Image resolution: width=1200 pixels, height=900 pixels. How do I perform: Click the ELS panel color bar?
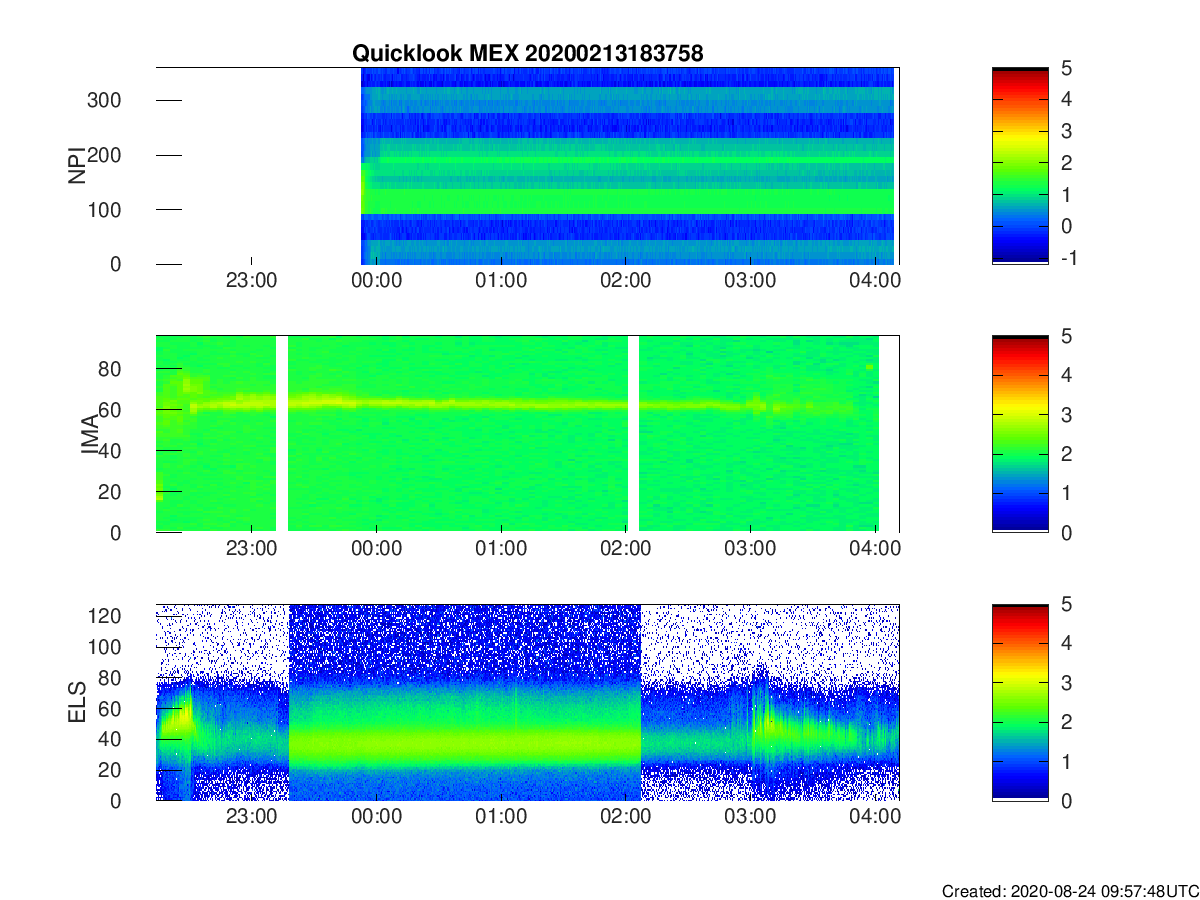[1020, 702]
